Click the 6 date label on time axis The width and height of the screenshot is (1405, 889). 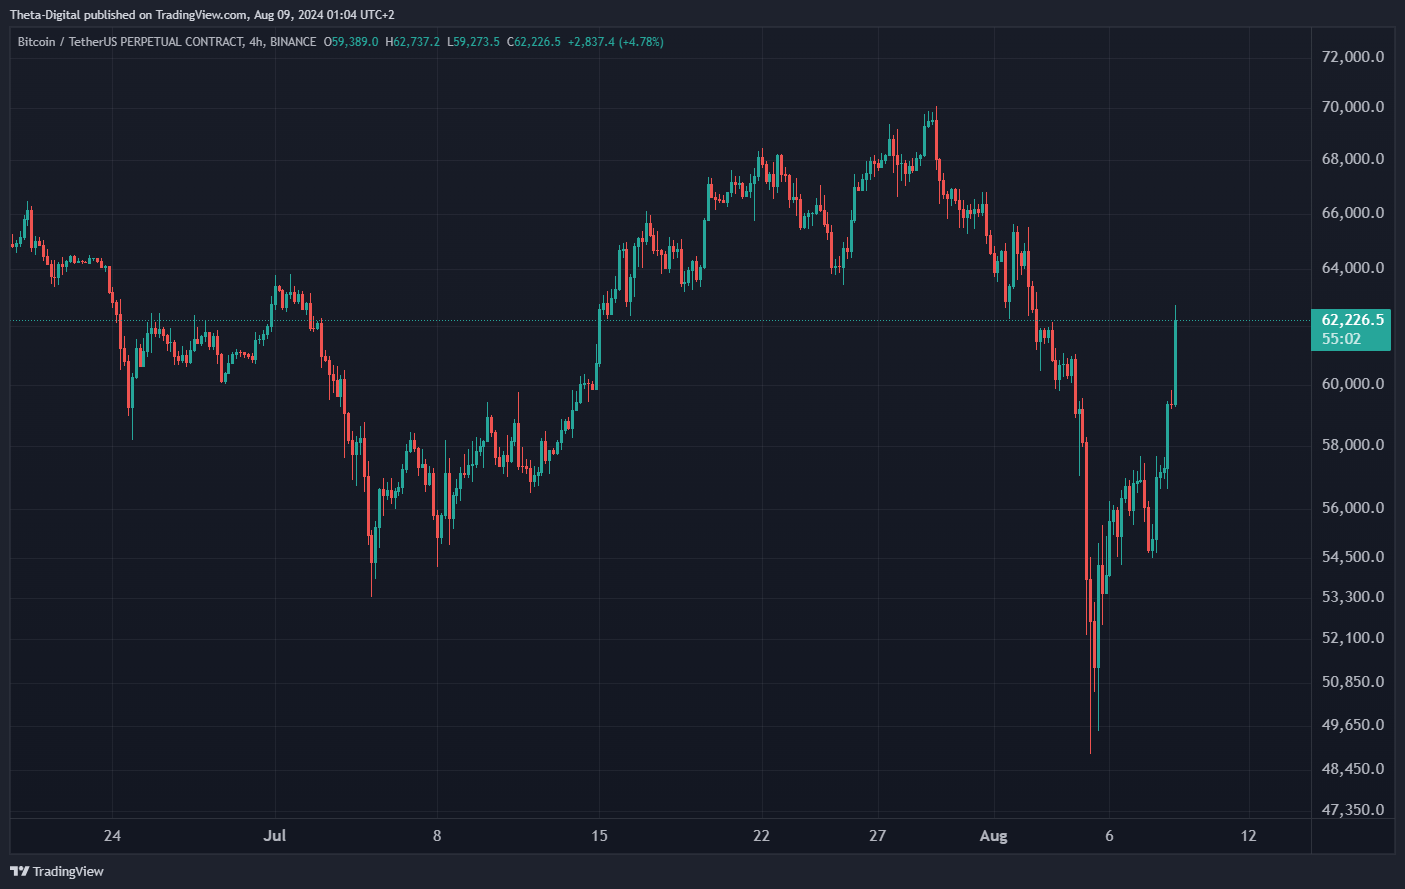[1109, 836]
